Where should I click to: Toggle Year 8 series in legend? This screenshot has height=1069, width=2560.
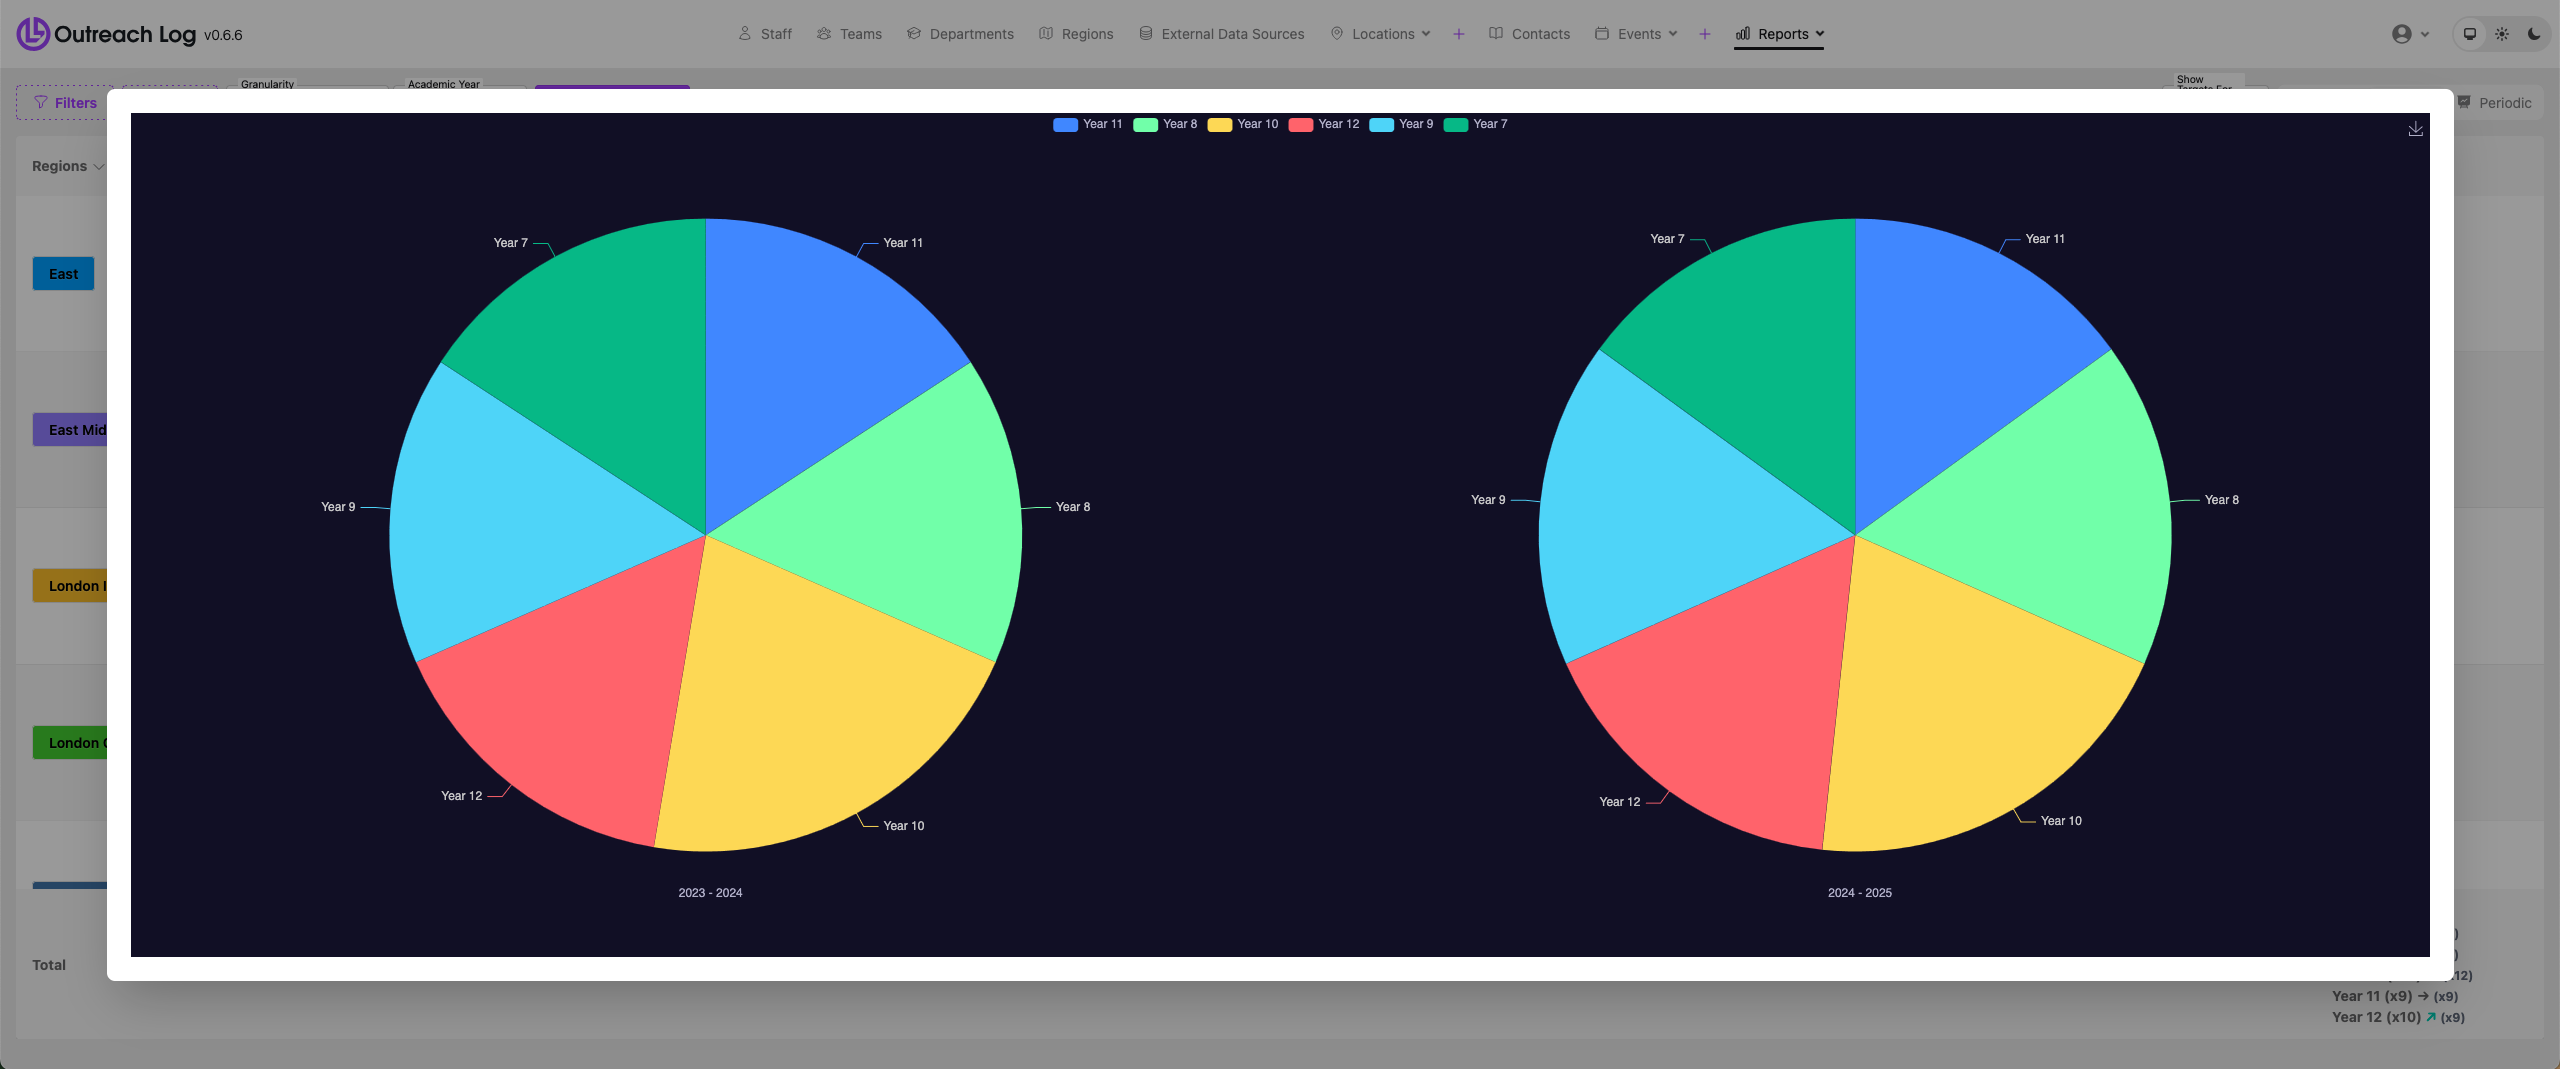click(x=1166, y=124)
